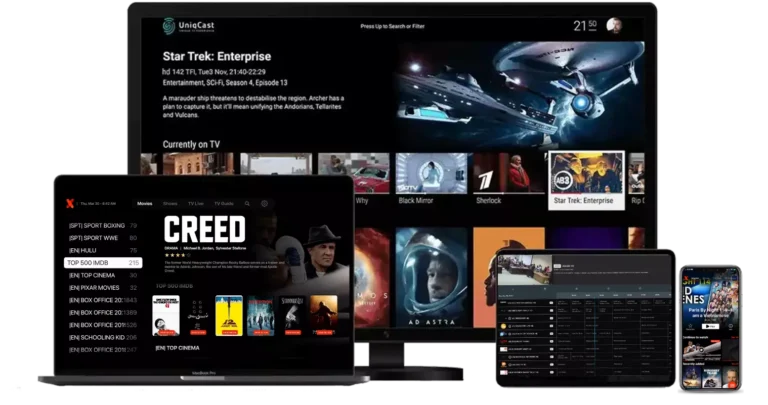Click the Black Mirror tile on TV
The width and height of the screenshot is (768, 405).
point(431,179)
